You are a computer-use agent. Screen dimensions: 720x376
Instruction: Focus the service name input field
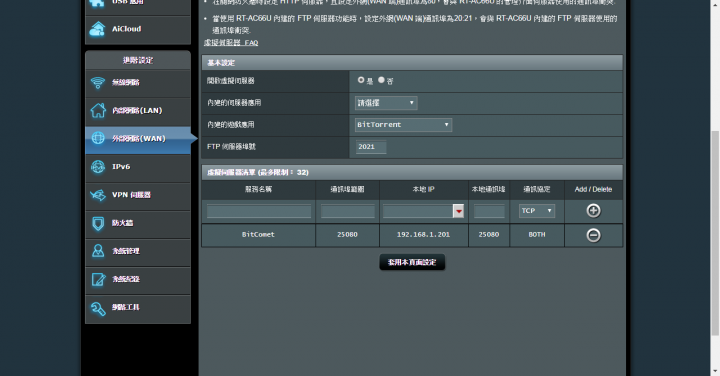pyautogui.click(x=259, y=211)
